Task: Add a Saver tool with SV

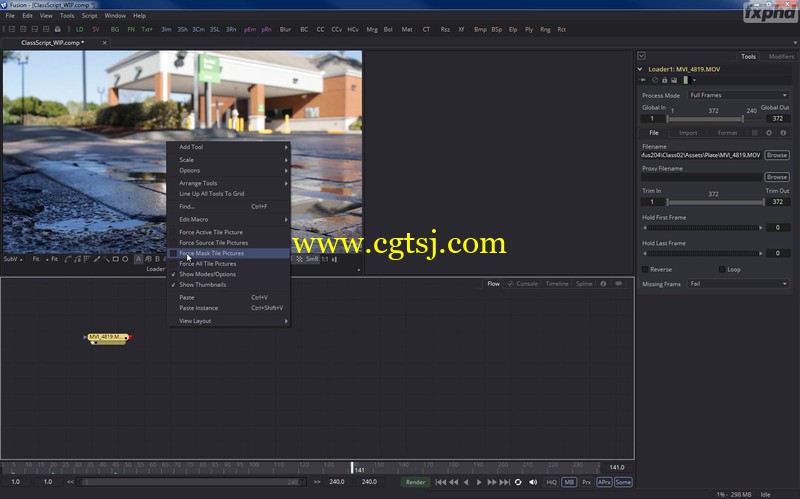Action: [95, 30]
